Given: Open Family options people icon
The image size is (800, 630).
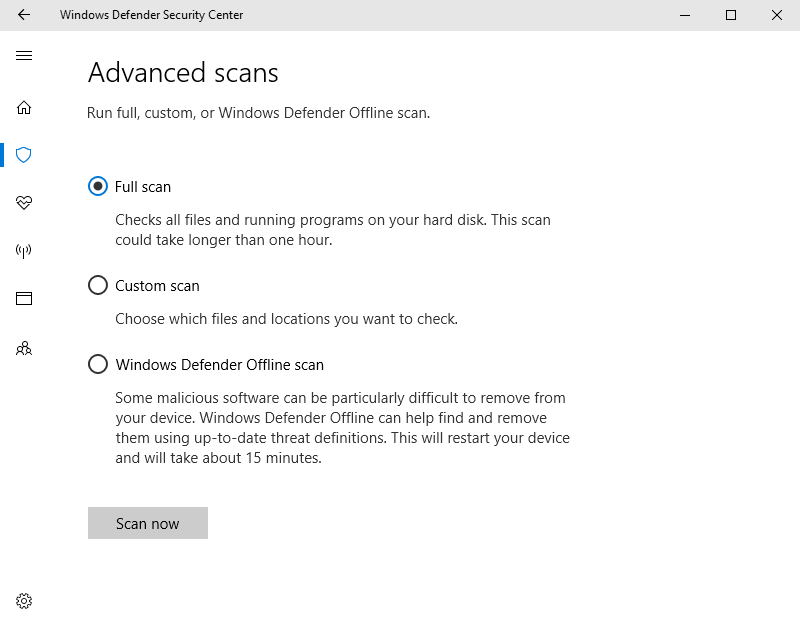Looking at the screenshot, I should click(x=24, y=349).
